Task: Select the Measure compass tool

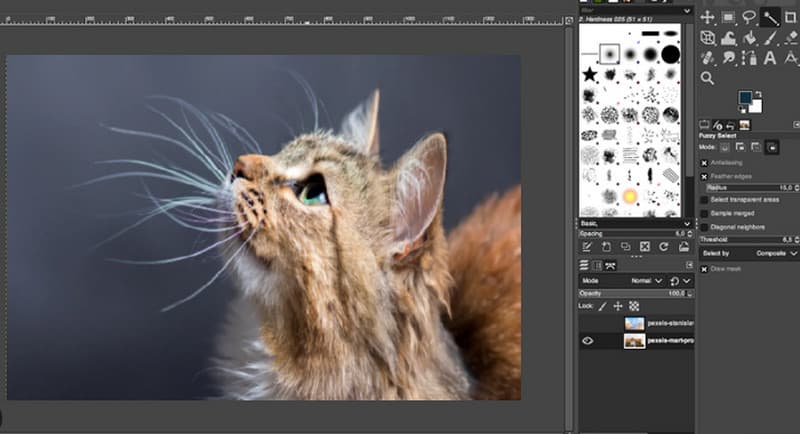Action: [x=790, y=58]
